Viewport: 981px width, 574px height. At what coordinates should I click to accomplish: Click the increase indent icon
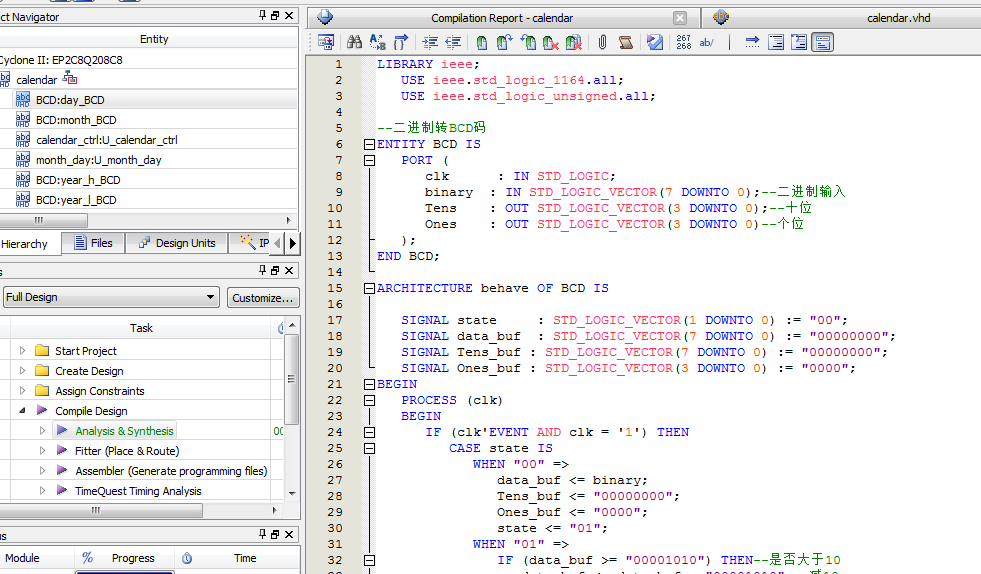[x=430, y=43]
